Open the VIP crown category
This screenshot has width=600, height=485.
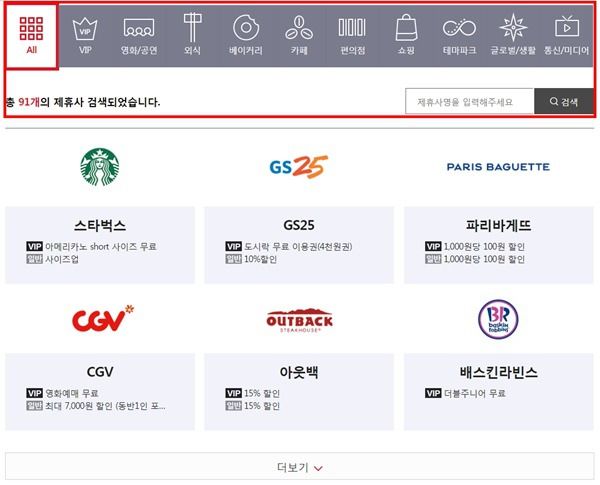(85, 28)
